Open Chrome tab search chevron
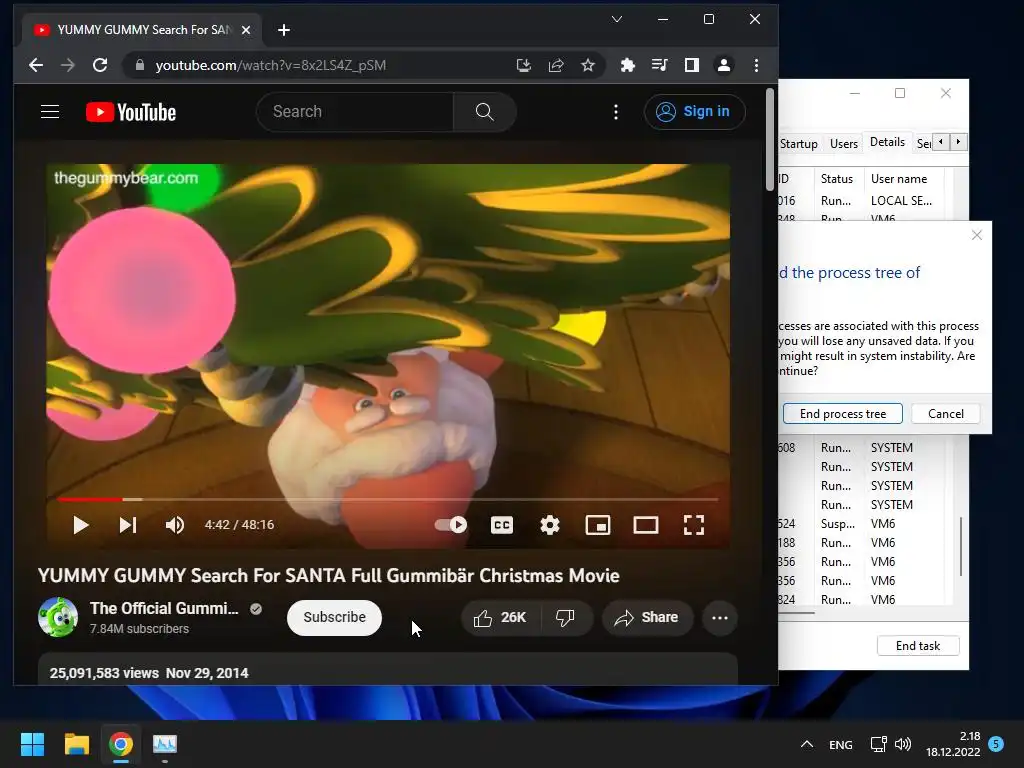The width and height of the screenshot is (1024, 768). (x=616, y=19)
